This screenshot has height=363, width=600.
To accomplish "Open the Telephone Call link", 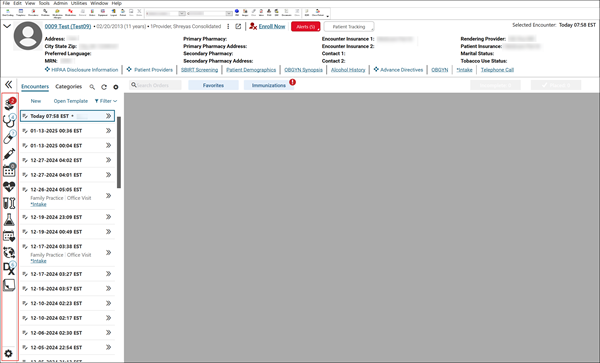I will (497, 70).
